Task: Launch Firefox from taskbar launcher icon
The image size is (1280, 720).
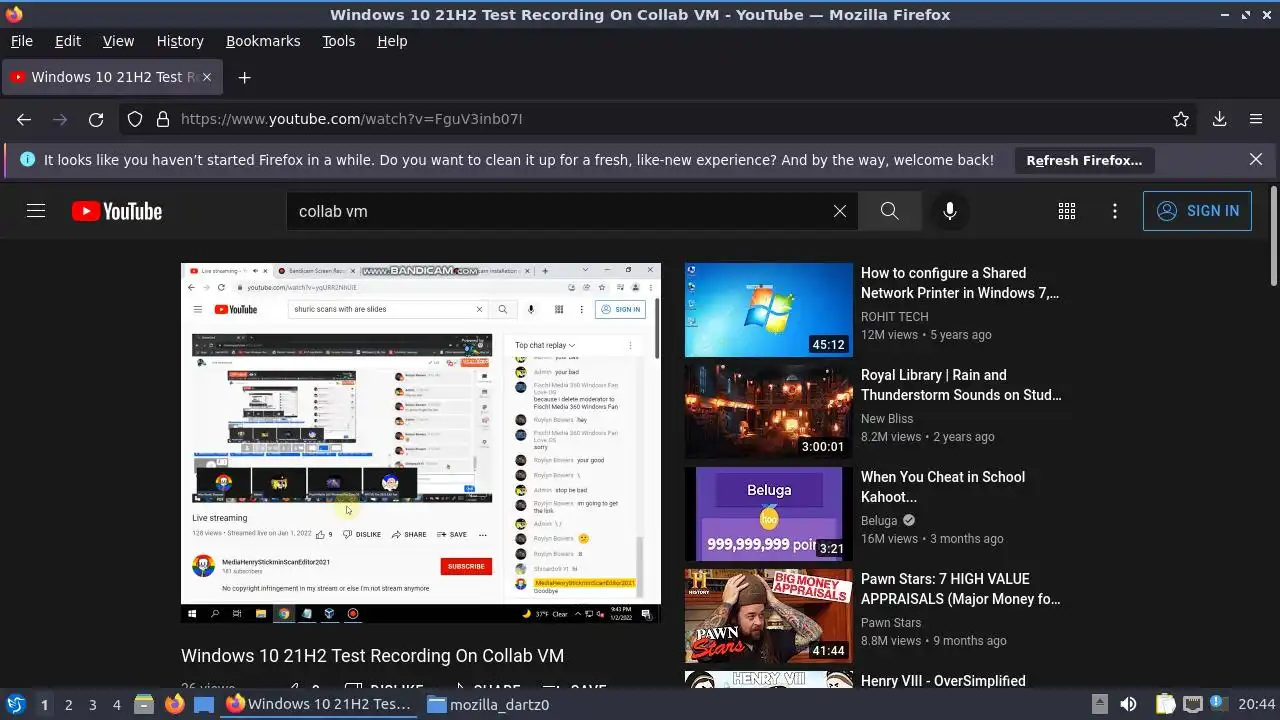Action: (x=174, y=704)
